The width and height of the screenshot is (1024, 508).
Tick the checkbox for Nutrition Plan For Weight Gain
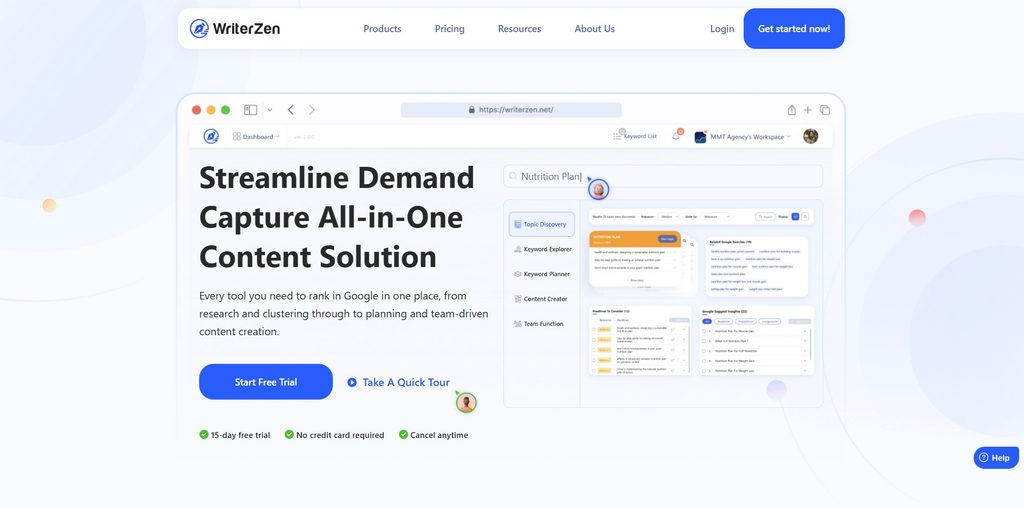[x=704, y=360]
